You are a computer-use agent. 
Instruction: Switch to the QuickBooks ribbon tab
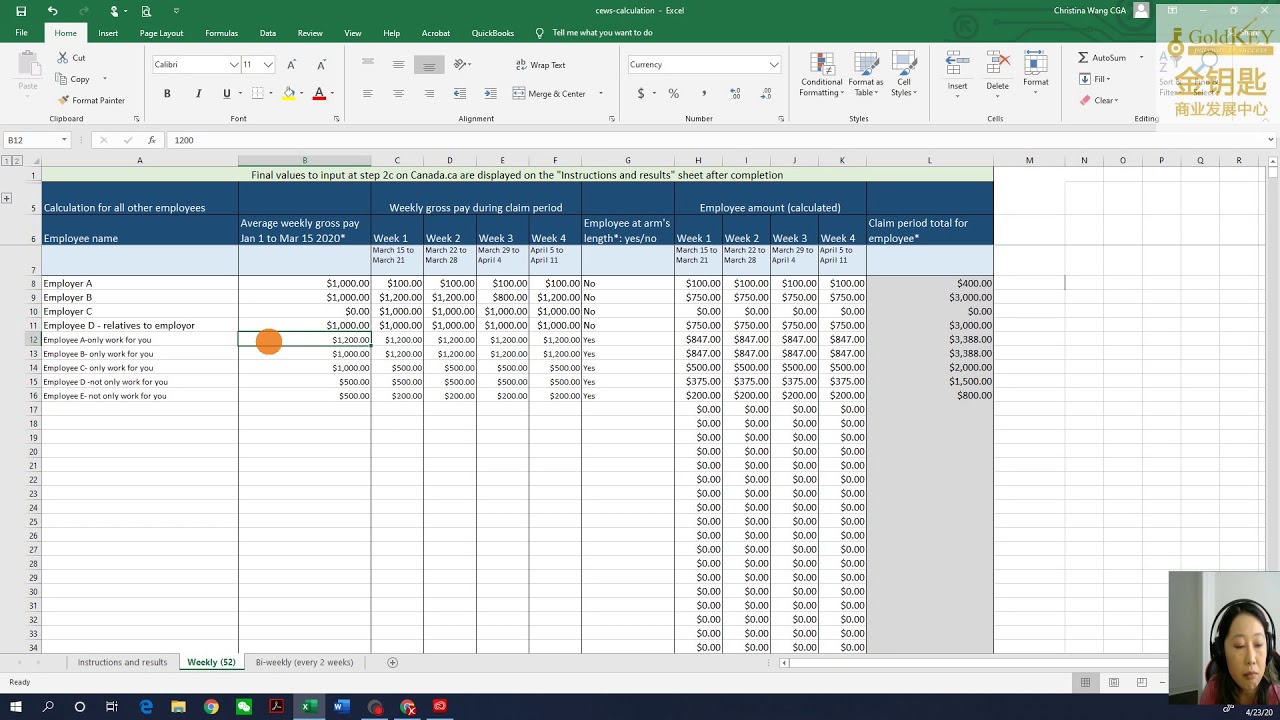tap(493, 33)
